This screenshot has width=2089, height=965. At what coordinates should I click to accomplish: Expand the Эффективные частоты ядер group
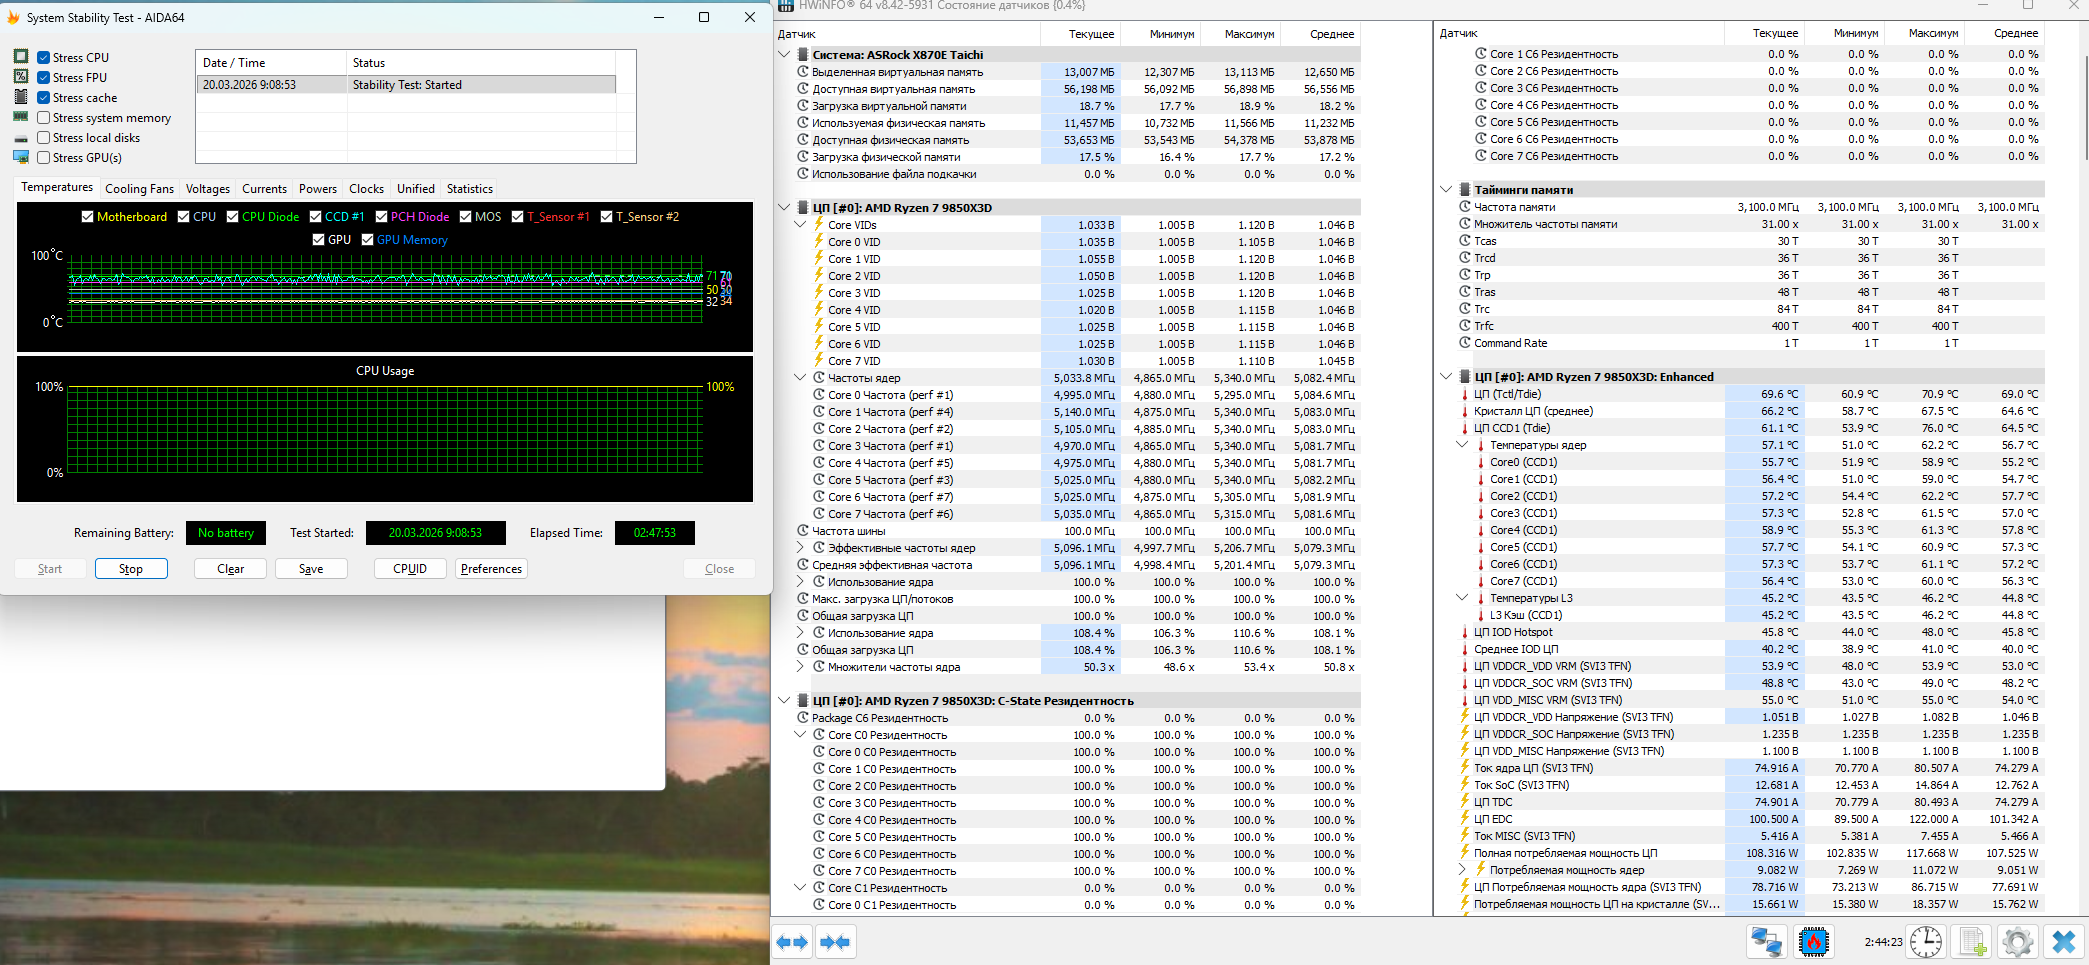800,547
